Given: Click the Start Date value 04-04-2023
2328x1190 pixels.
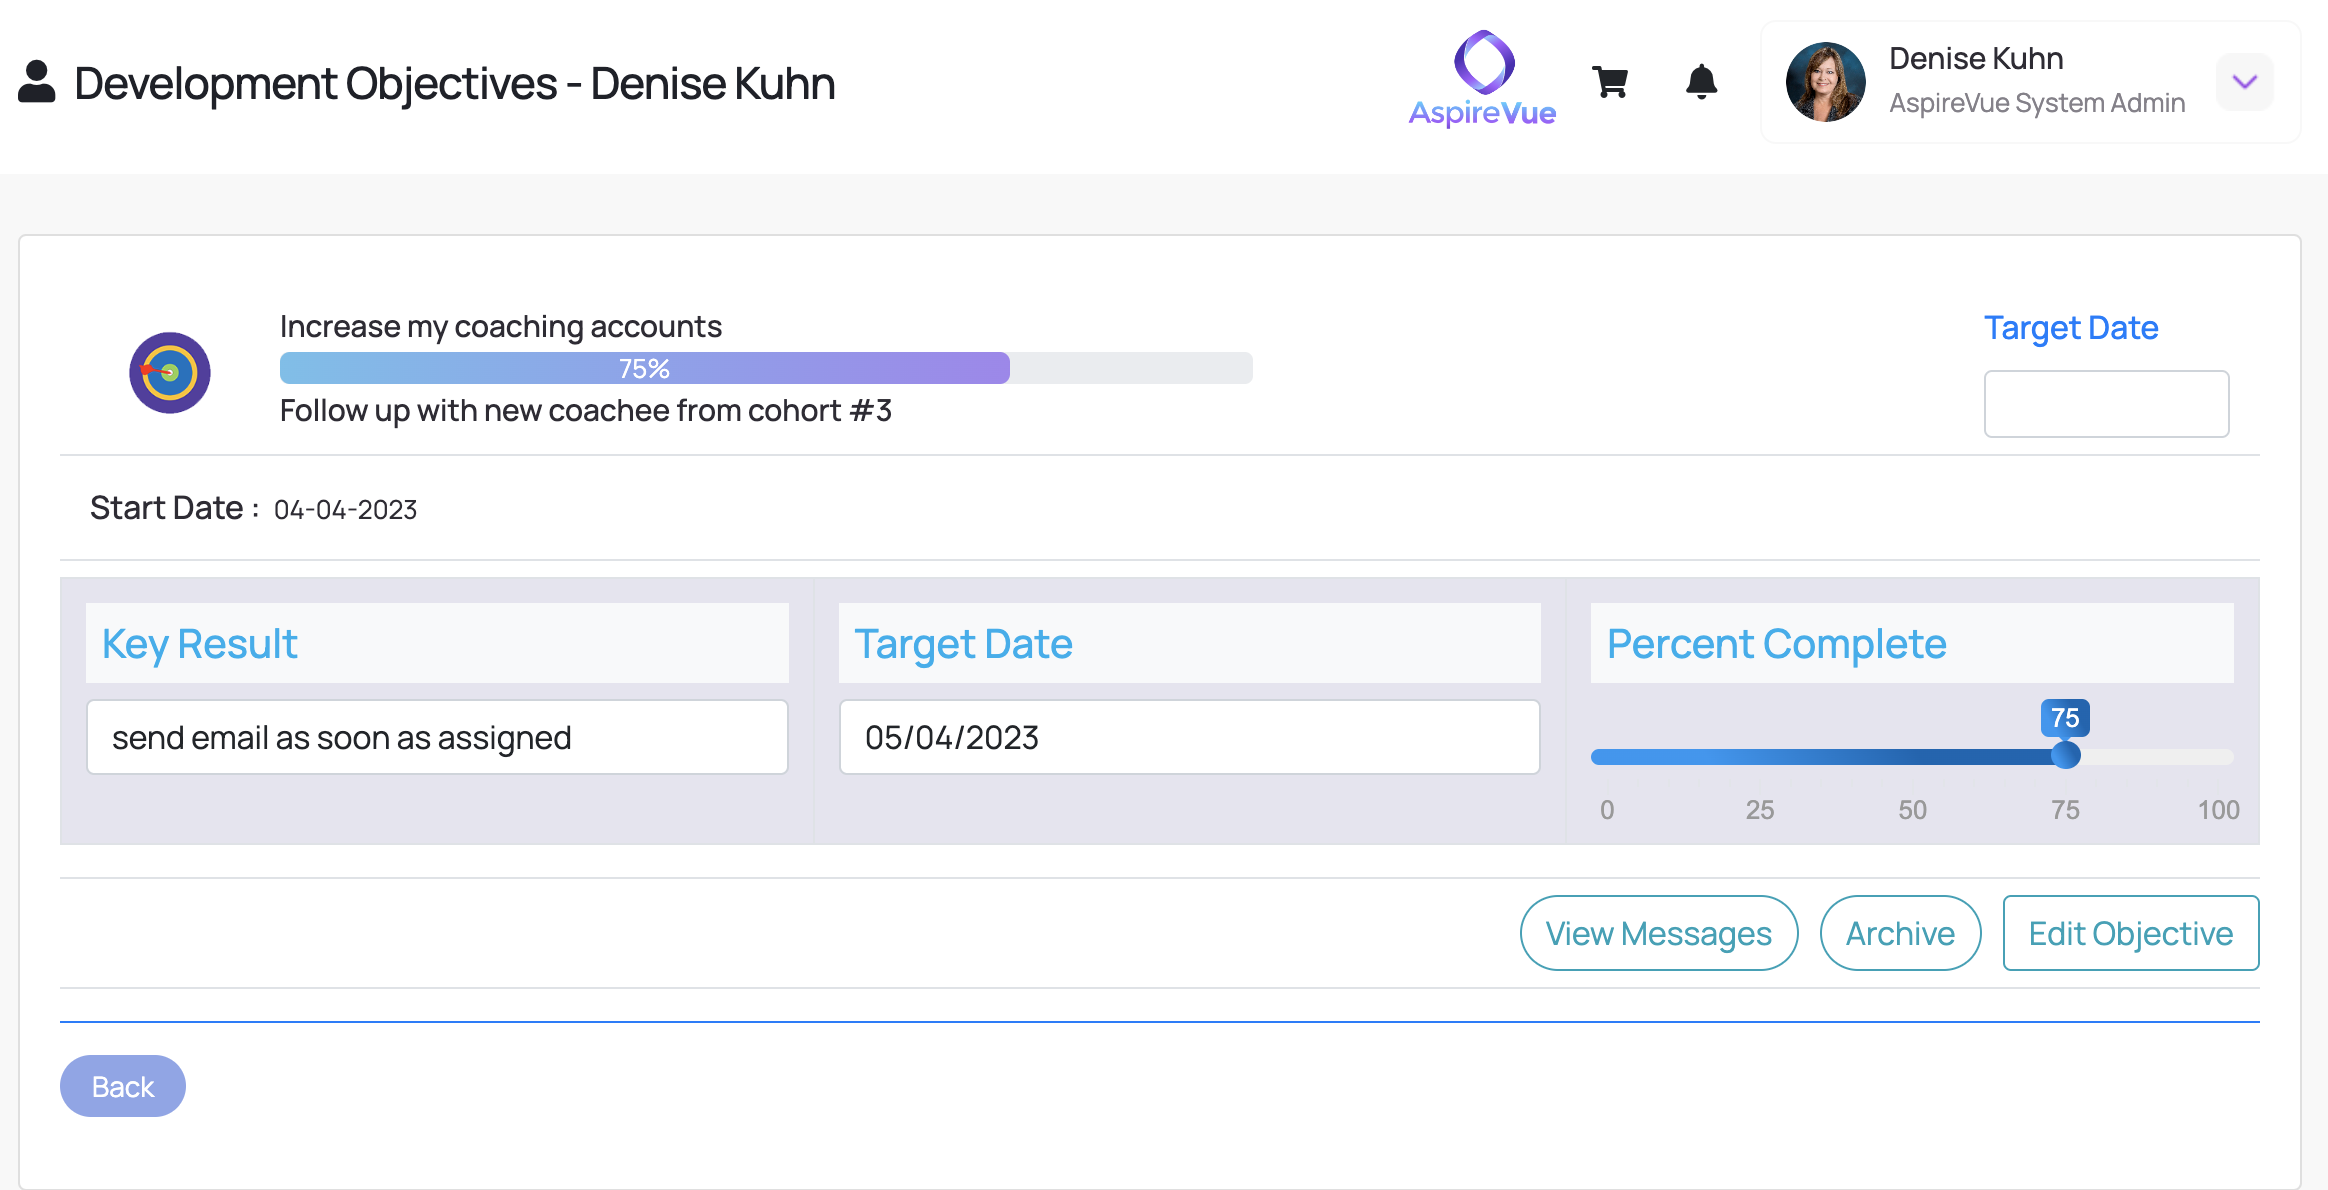Looking at the screenshot, I should 345,509.
